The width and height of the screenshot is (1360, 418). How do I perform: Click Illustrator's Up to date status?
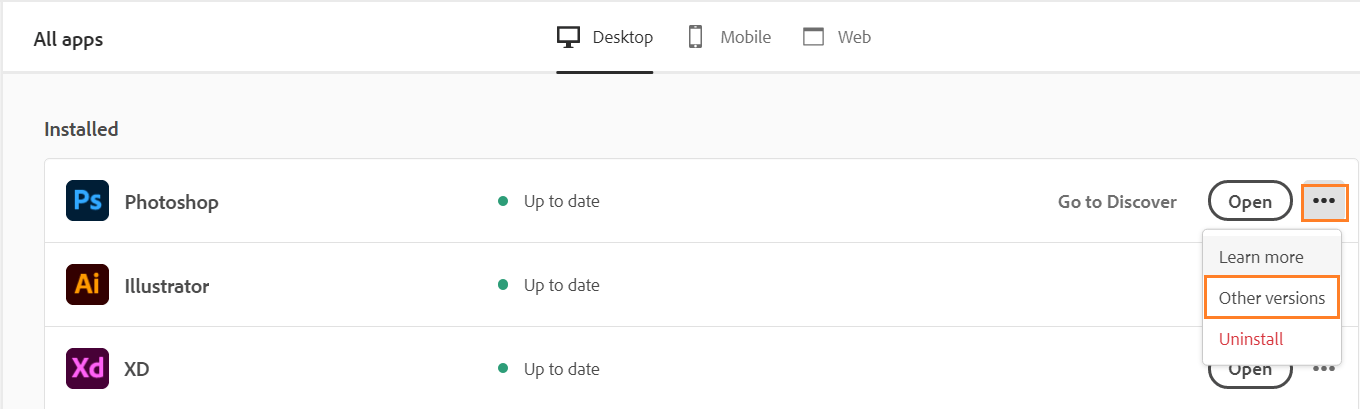[561, 285]
